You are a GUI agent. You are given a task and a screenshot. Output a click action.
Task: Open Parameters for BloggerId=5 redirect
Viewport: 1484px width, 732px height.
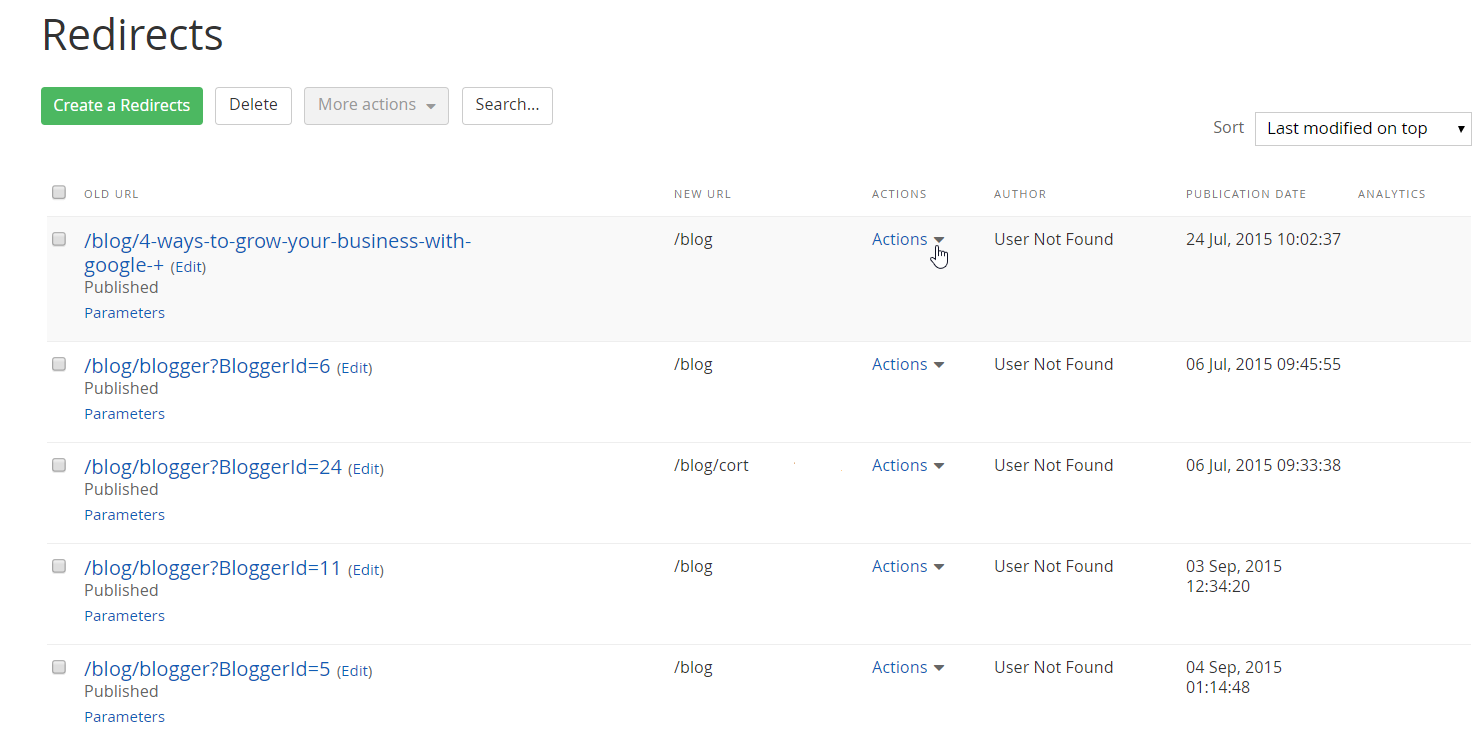pyautogui.click(x=124, y=717)
